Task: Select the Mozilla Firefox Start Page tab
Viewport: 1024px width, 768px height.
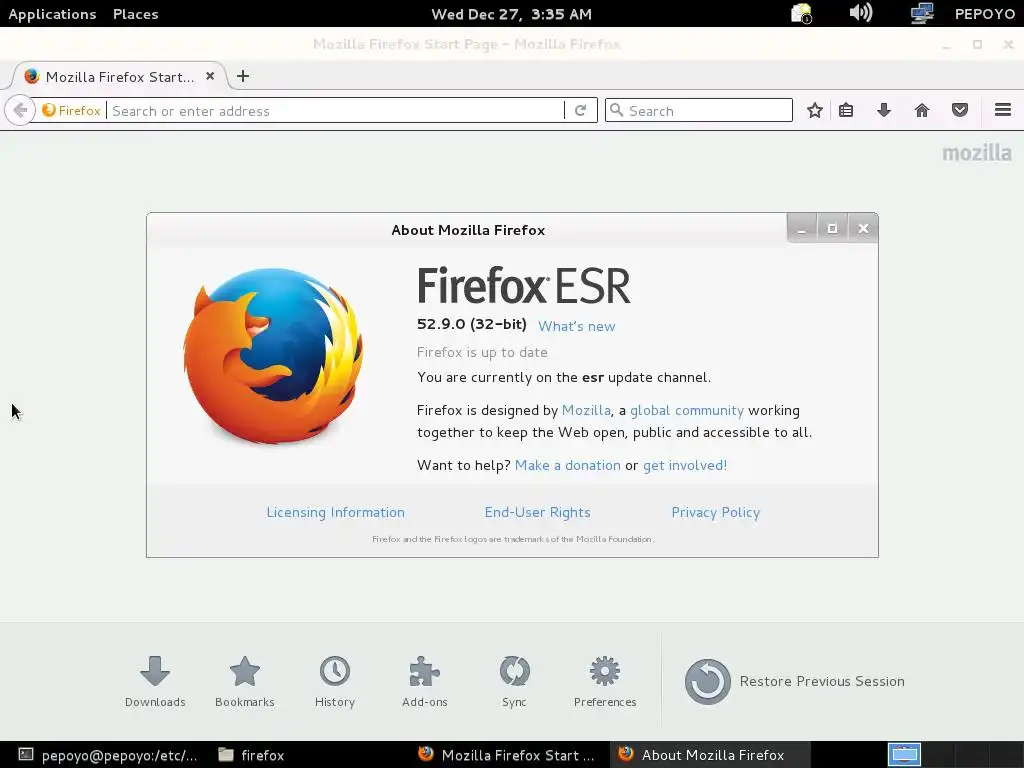Action: (119, 76)
